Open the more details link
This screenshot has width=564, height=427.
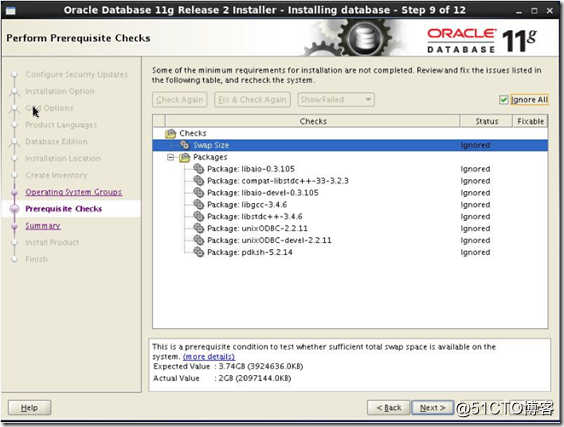tap(209, 357)
